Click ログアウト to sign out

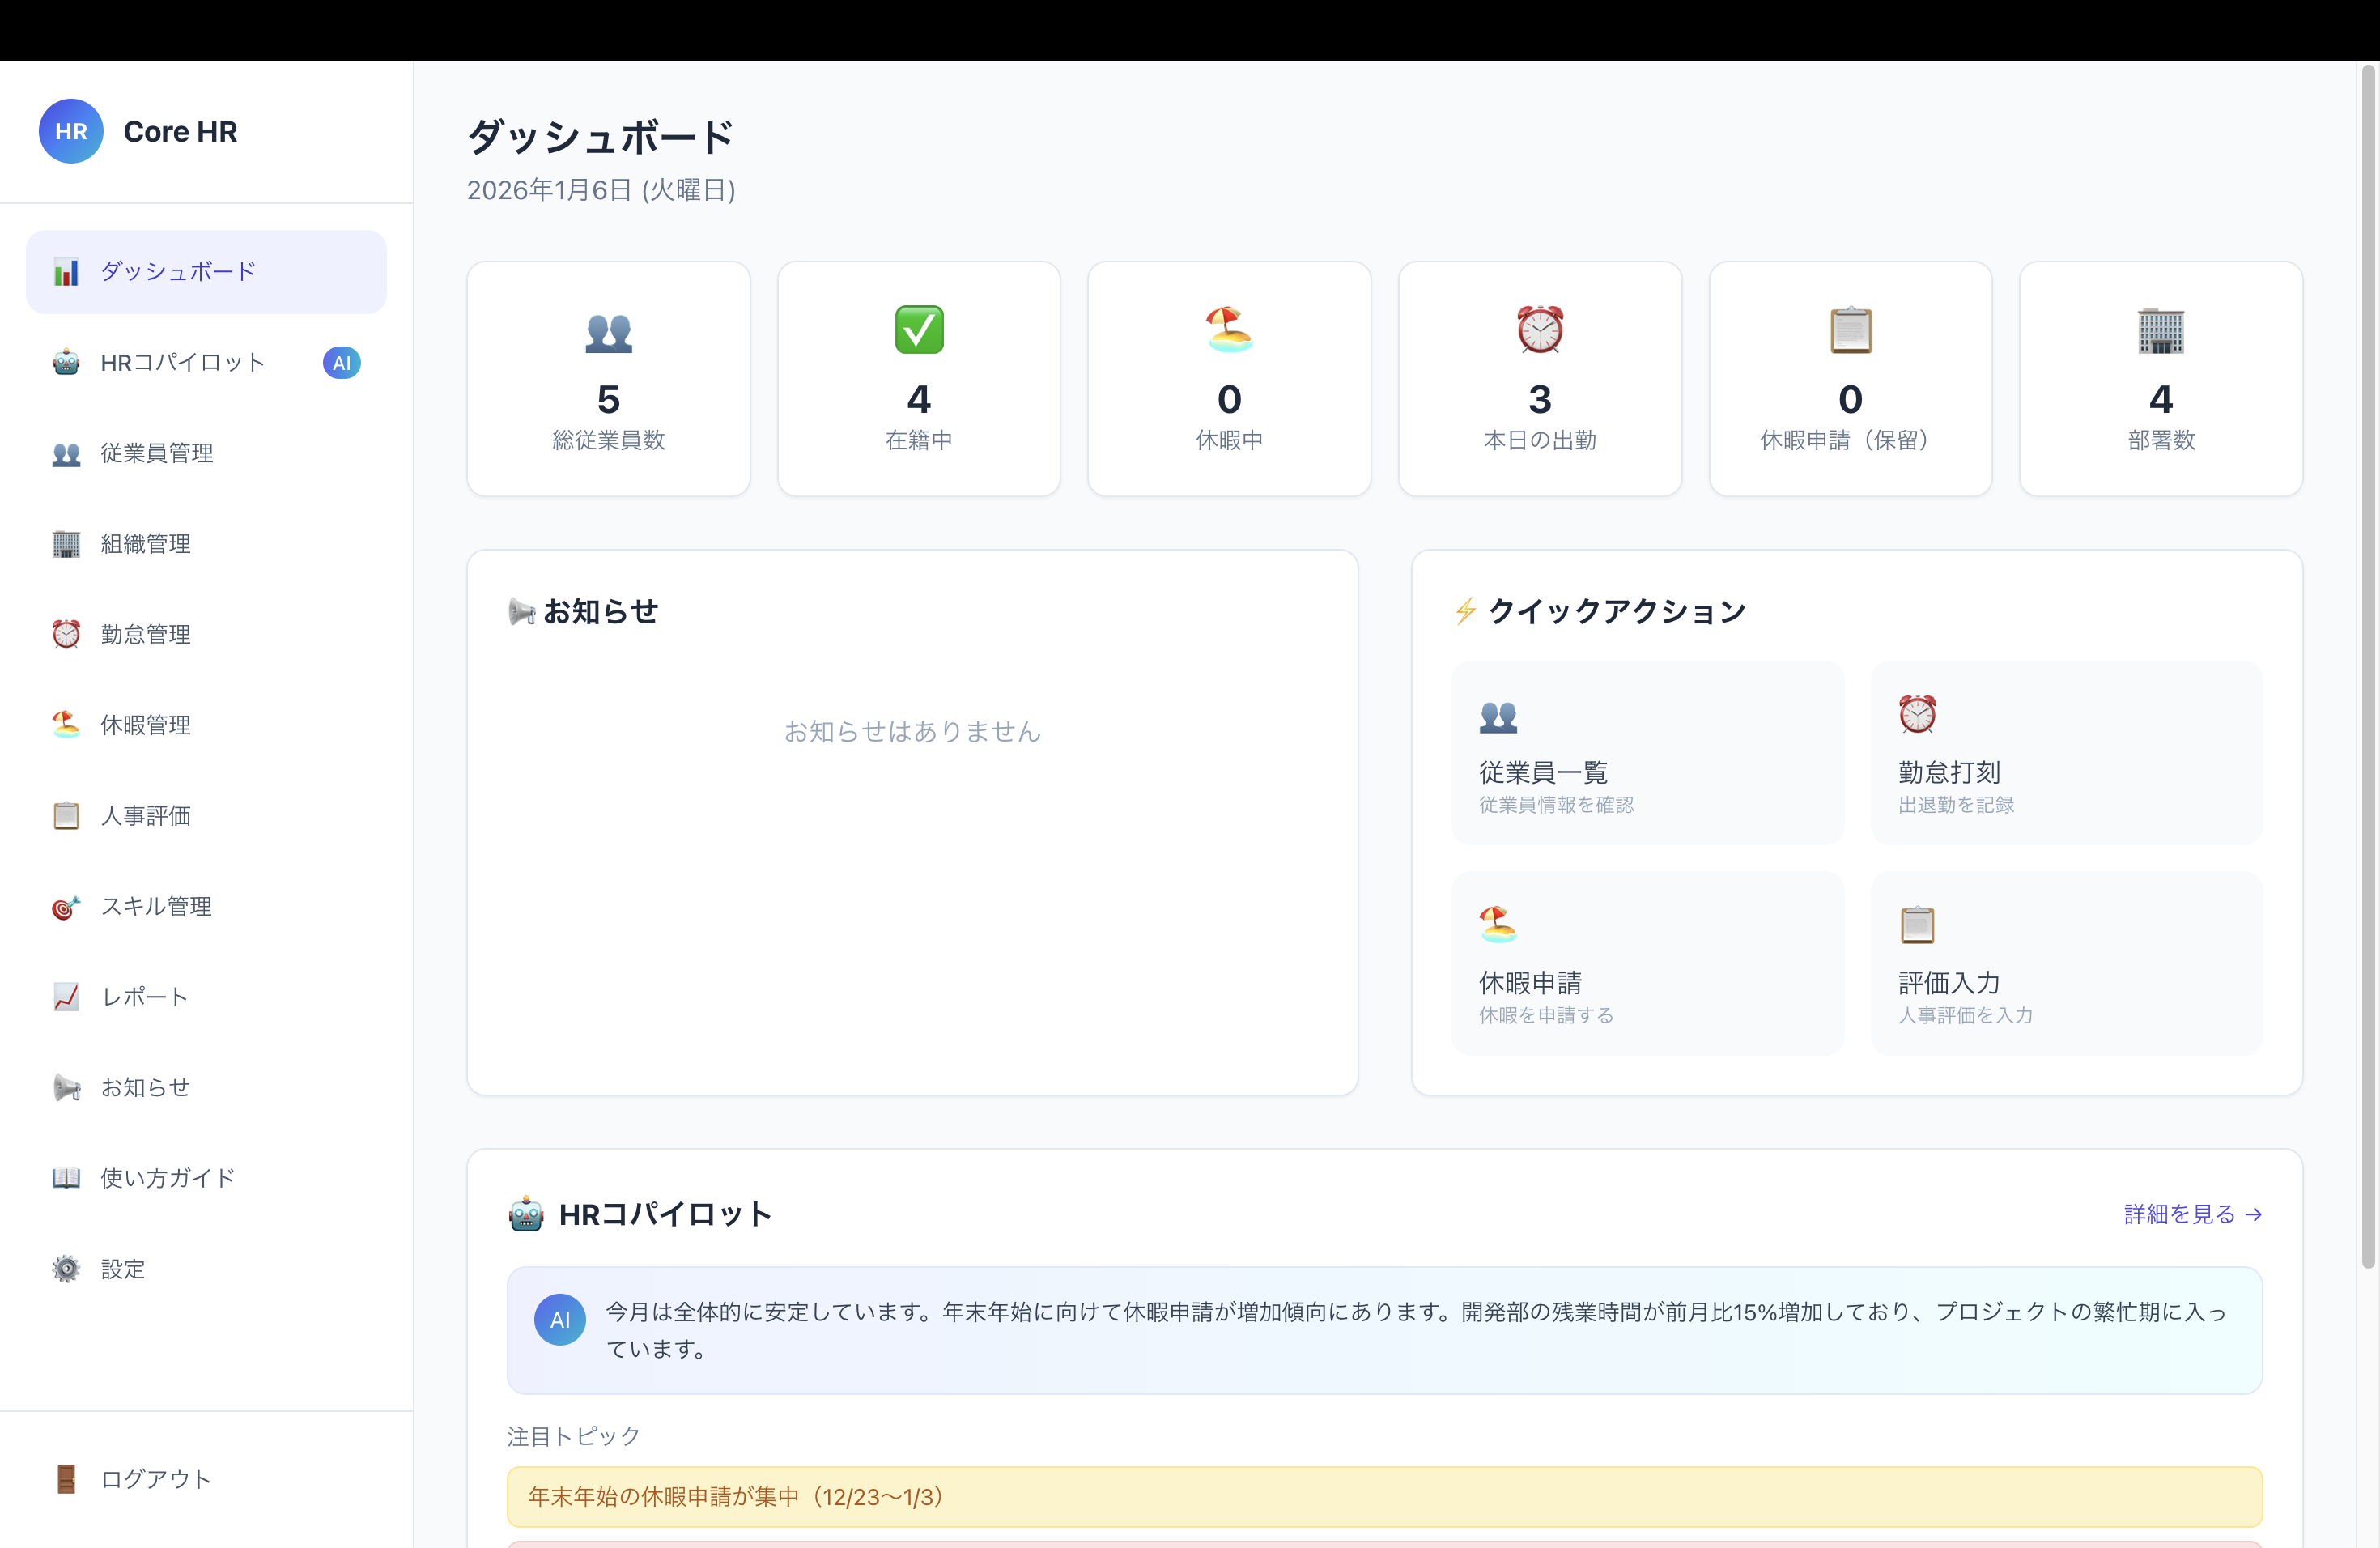click(x=156, y=1479)
